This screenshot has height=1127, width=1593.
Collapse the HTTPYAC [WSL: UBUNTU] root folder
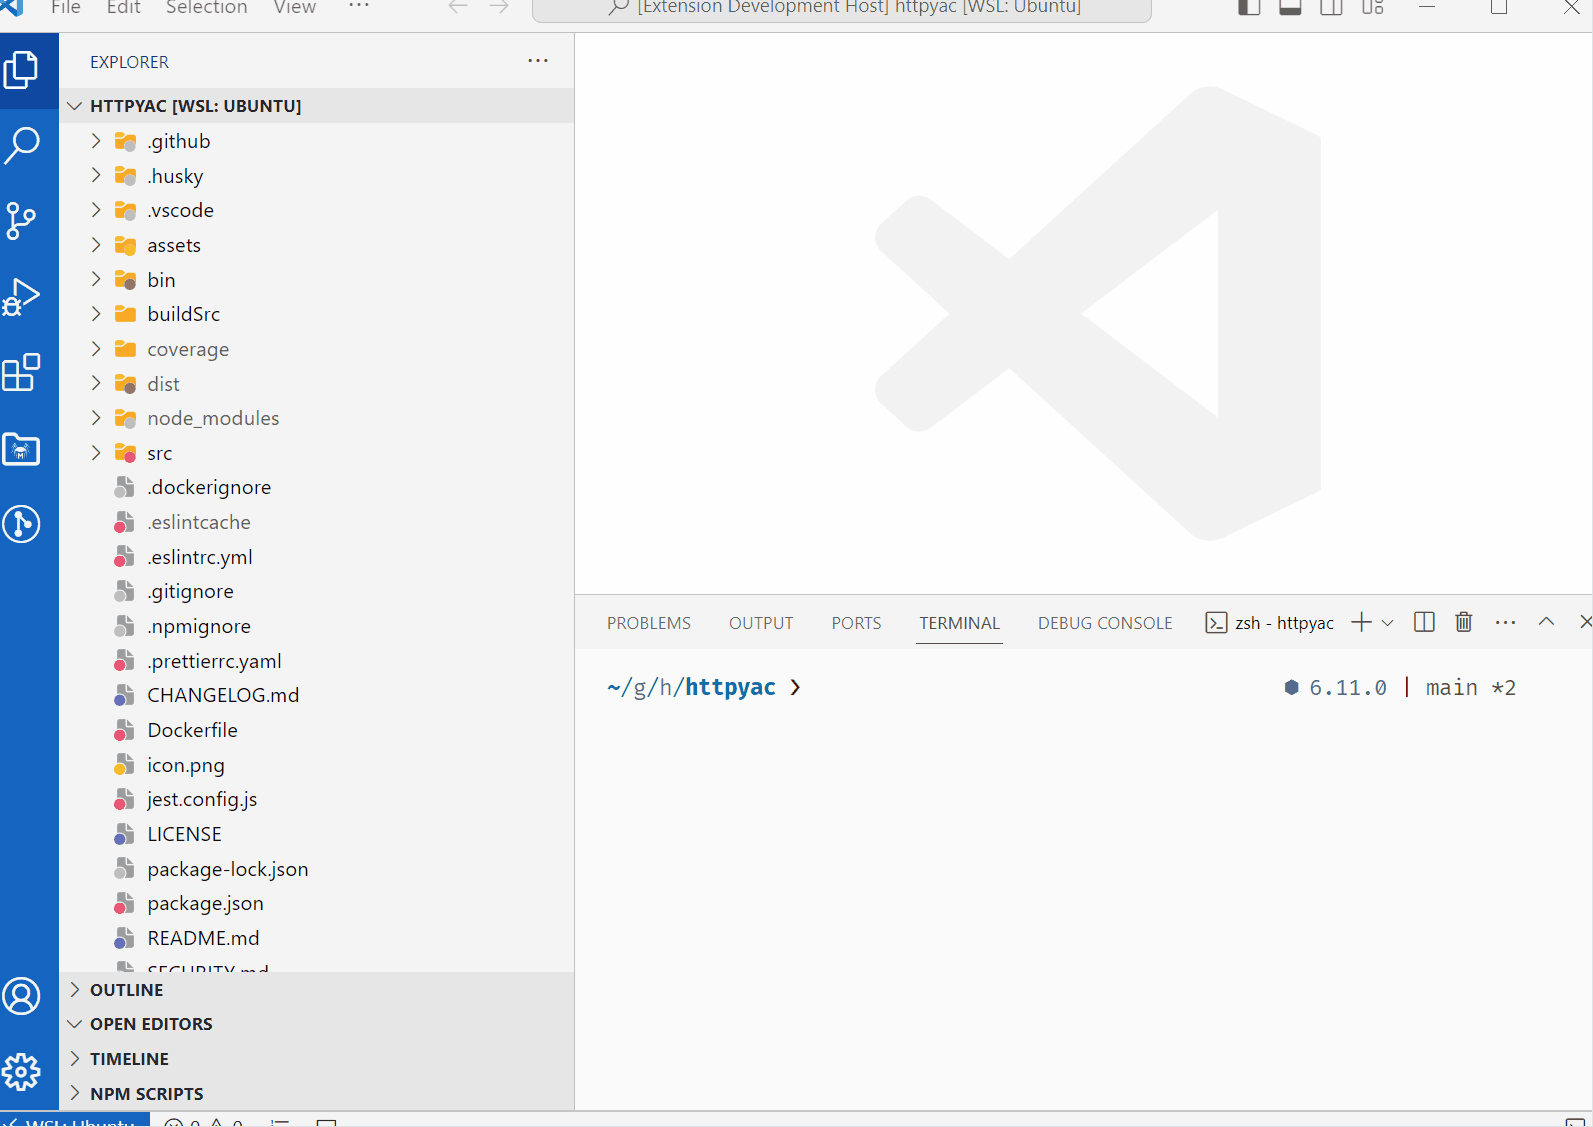[x=317, y=106]
